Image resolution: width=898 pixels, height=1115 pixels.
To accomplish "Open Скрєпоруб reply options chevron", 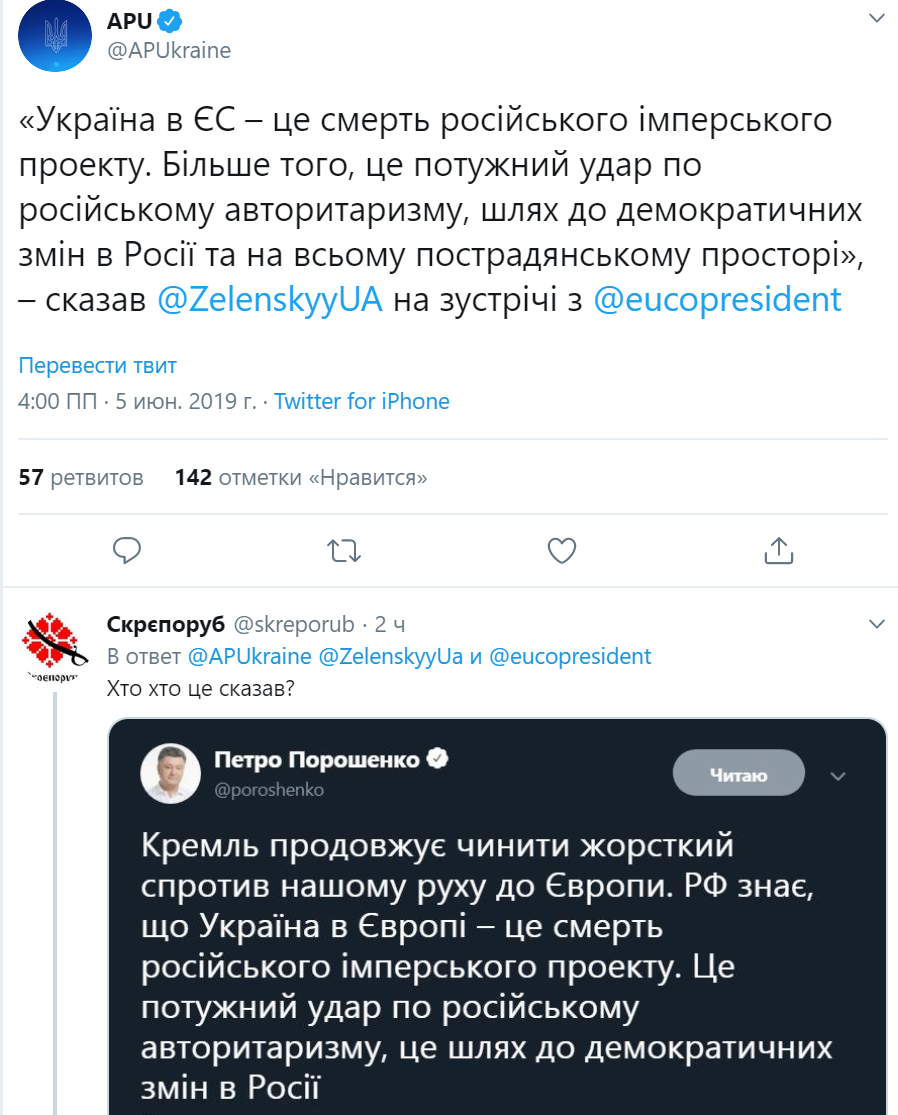I will tap(876, 624).
